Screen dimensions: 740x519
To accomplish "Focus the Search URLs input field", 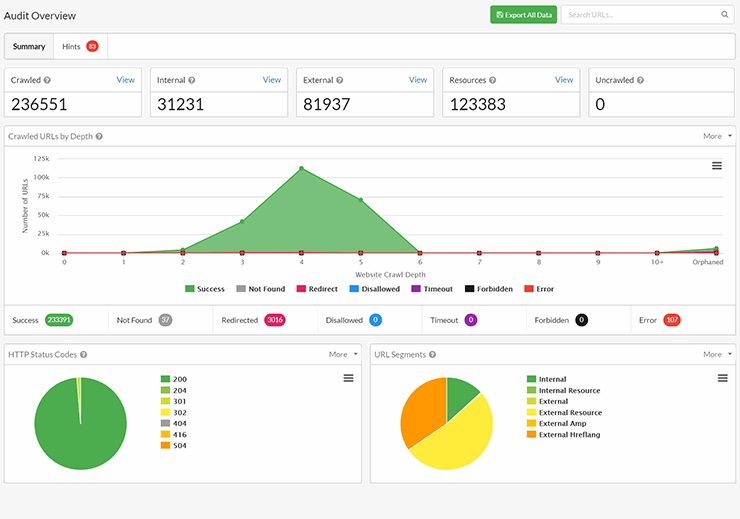I will tap(648, 15).
